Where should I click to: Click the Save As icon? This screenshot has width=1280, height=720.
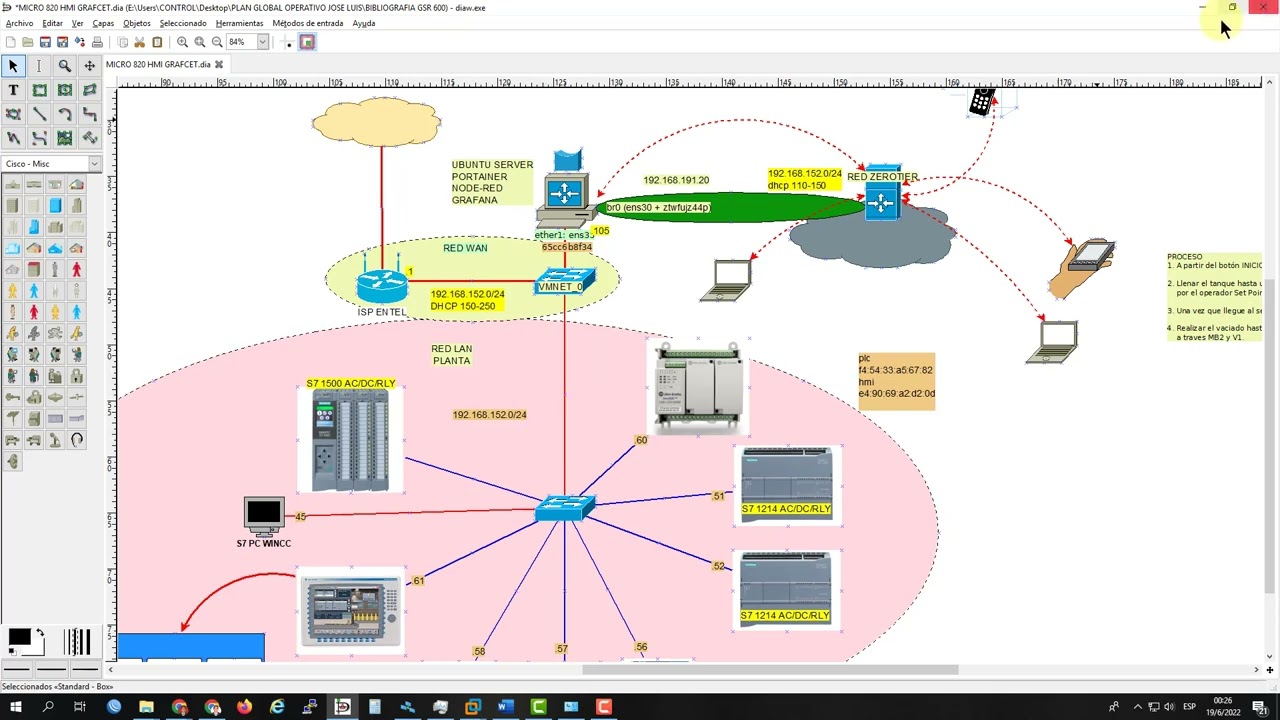[62, 42]
